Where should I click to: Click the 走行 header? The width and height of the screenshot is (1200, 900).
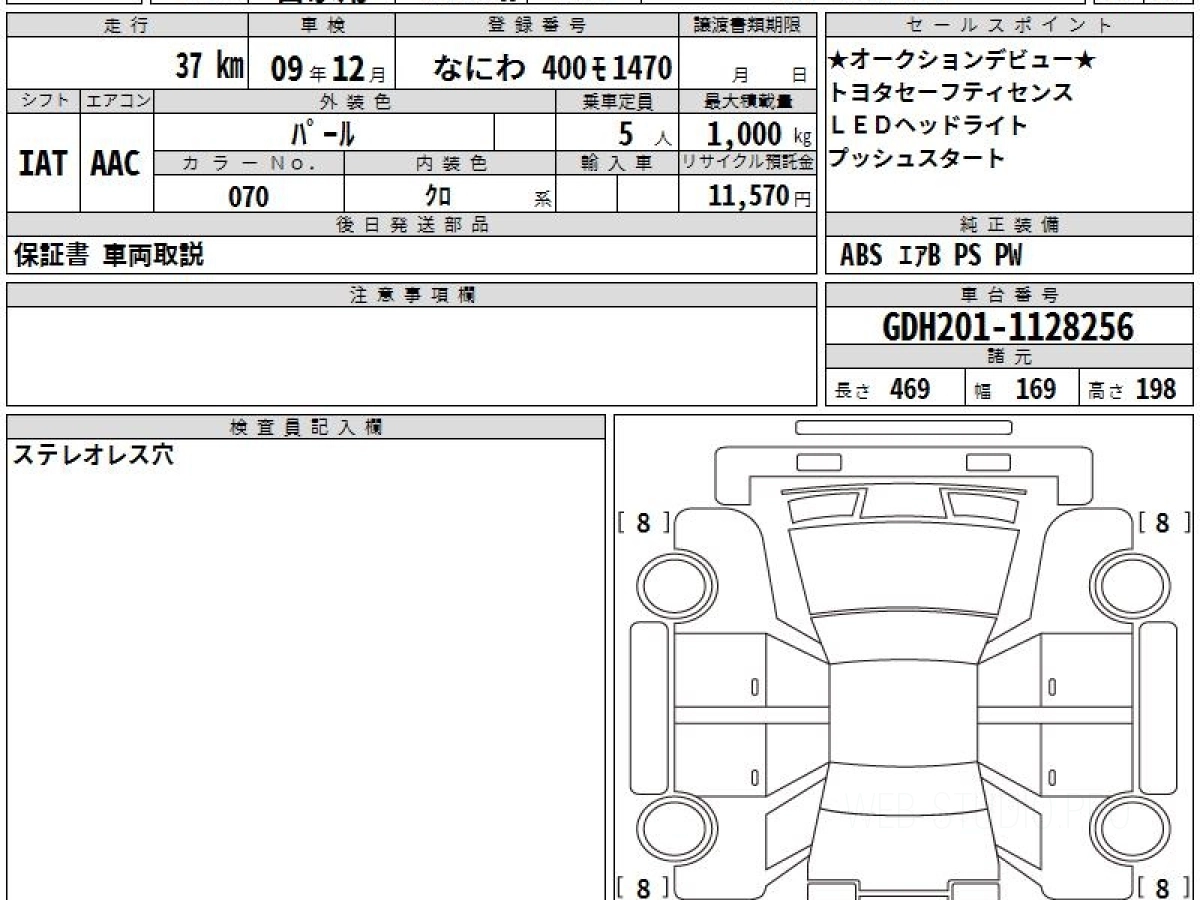[126, 27]
